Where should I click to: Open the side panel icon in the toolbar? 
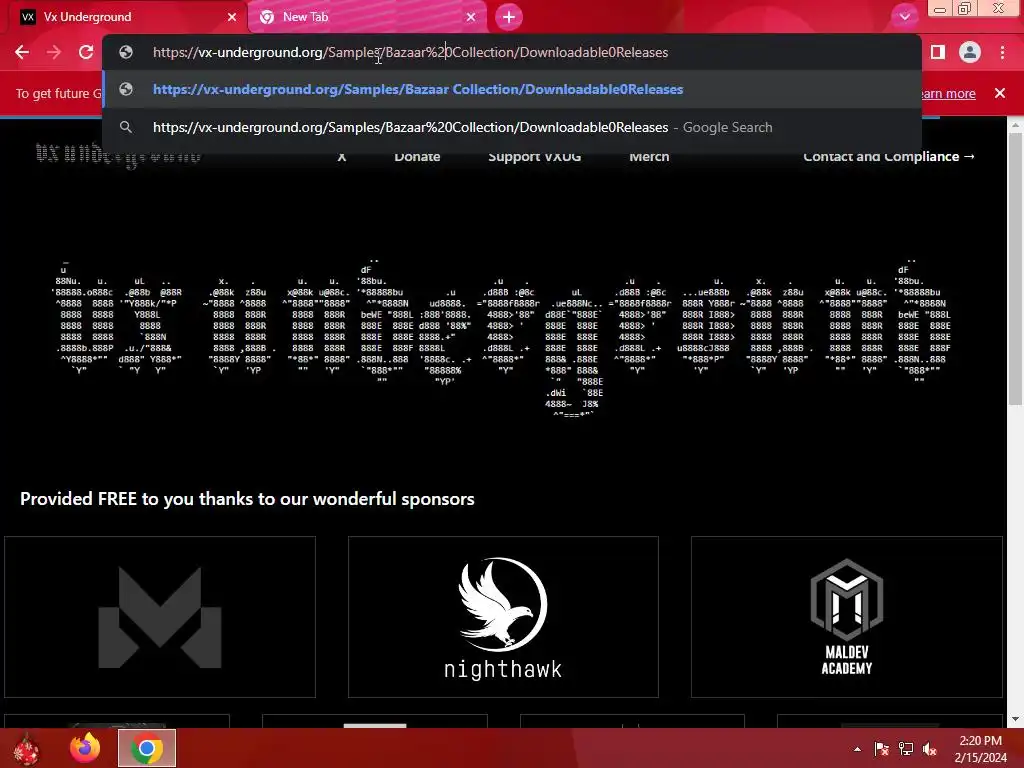(x=938, y=52)
